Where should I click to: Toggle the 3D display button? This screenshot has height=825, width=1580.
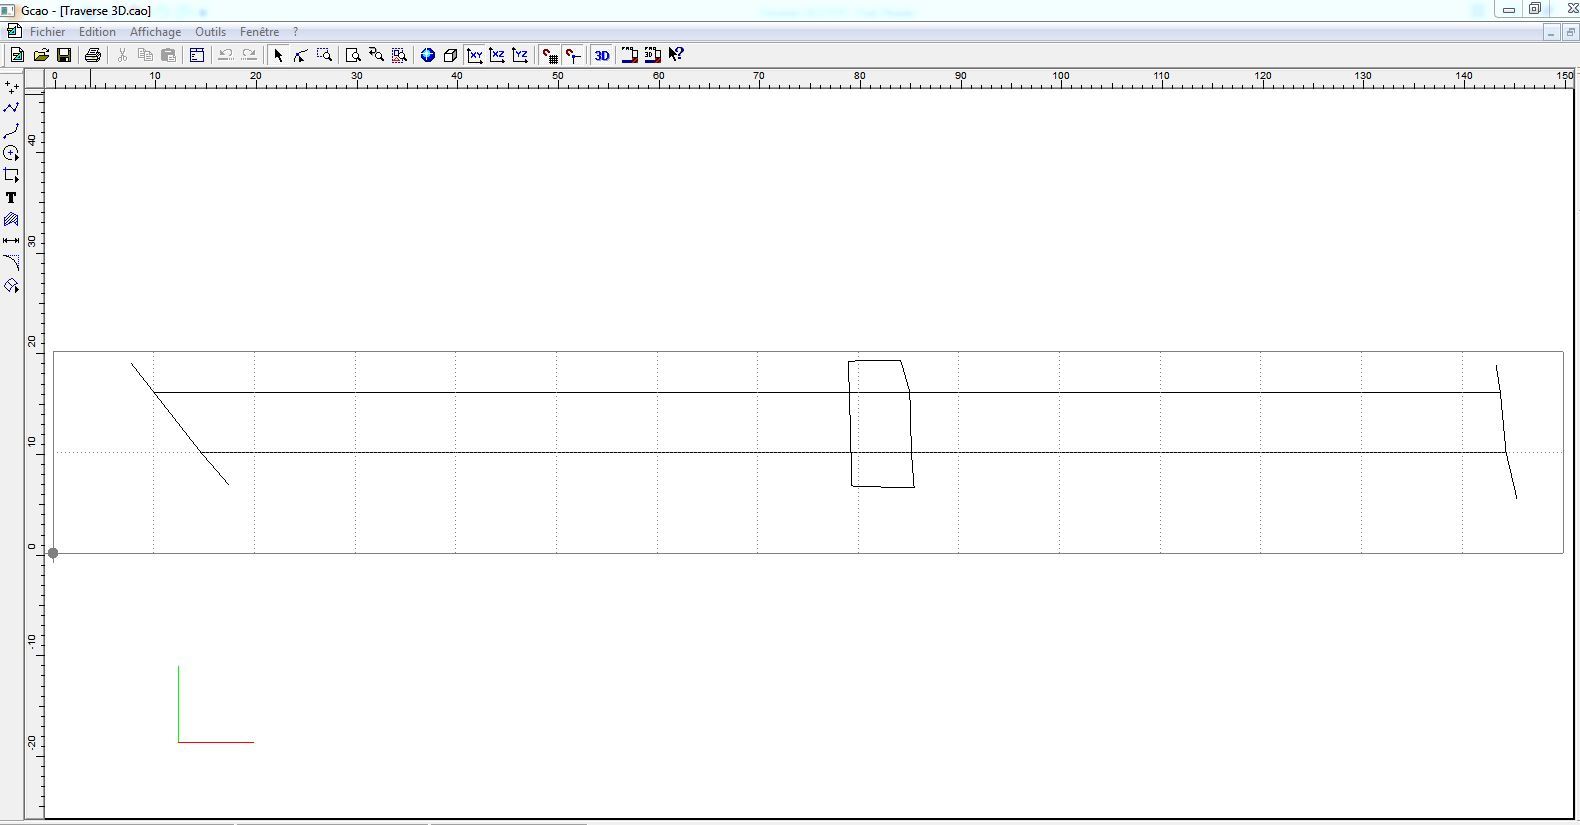tap(602, 55)
